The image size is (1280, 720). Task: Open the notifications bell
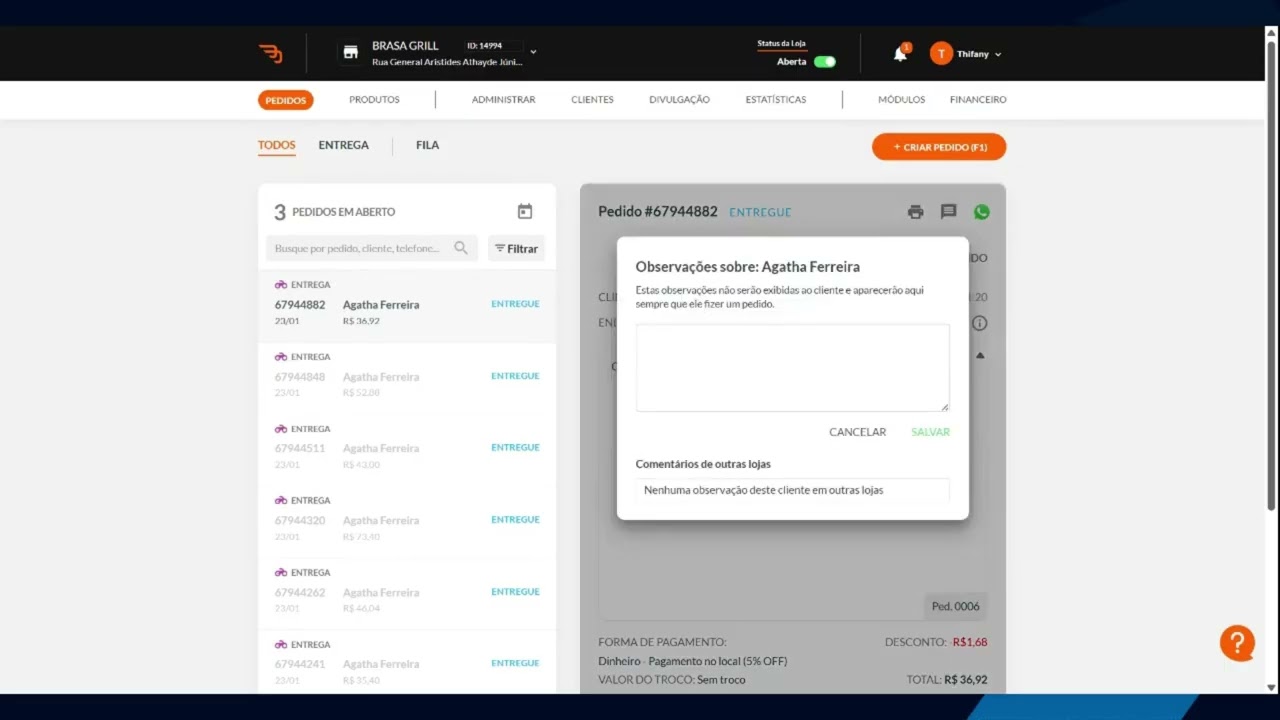click(900, 54)
